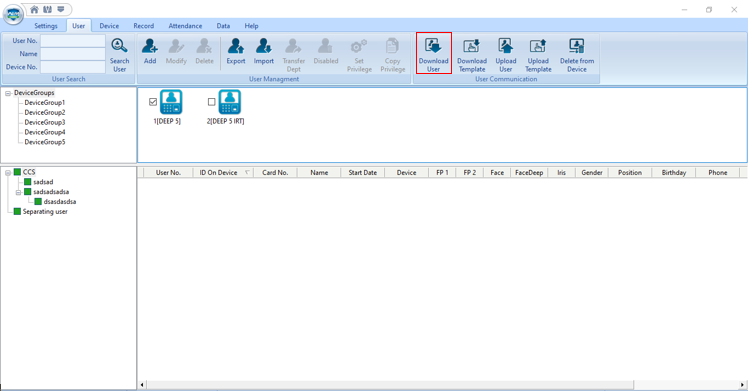Uncheck the 1[DEEP 5] device checkbox
749x391 pixels.
pos(153,102)
